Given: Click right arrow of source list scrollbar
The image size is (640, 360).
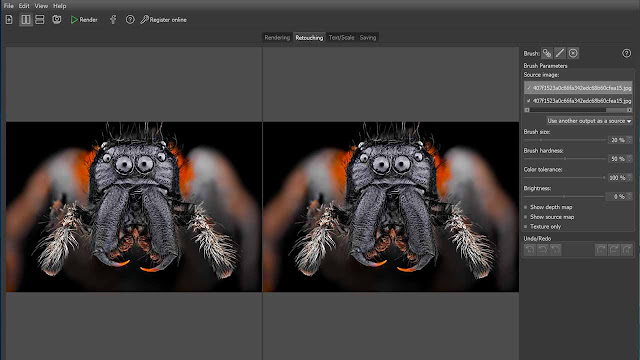Looking at the screenshot, I should pyautogui.click(x=629, y=110).
